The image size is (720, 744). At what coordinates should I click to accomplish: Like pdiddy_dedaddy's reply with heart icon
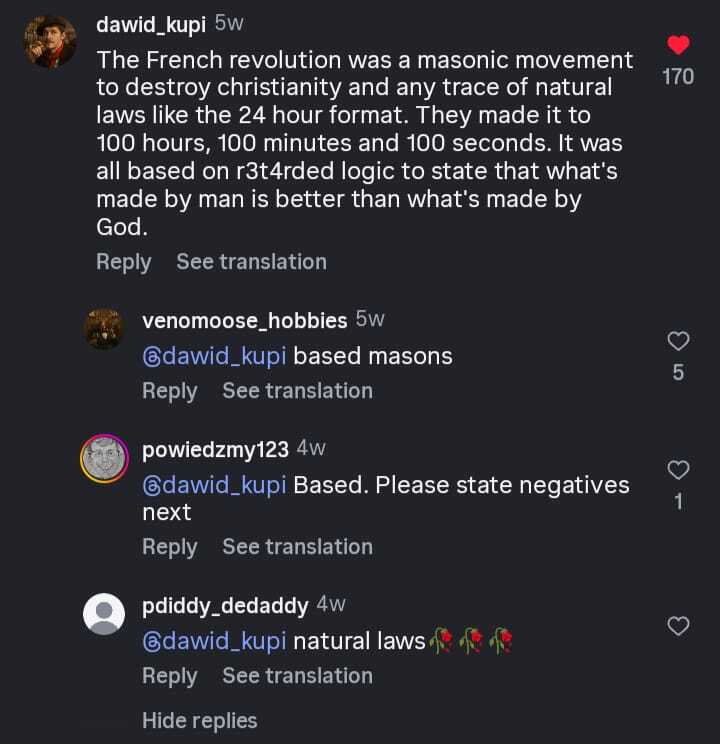tap(678, 627)
